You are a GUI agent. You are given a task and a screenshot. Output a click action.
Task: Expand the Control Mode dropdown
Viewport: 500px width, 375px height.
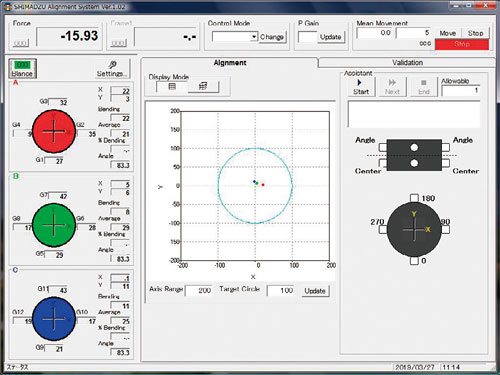tap(254, 36)
